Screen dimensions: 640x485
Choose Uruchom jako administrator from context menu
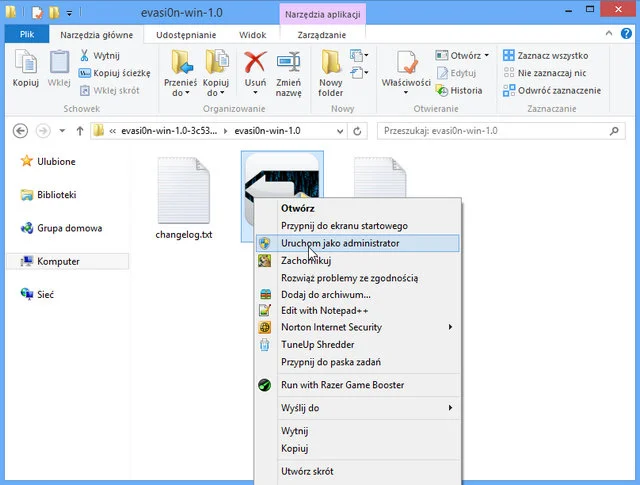click(x=340, y=243)
